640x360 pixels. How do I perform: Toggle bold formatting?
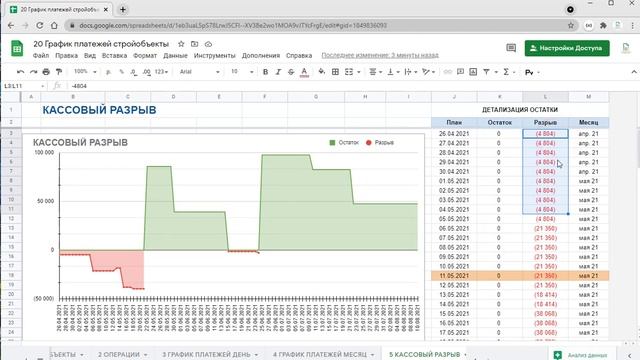(265, 72)
